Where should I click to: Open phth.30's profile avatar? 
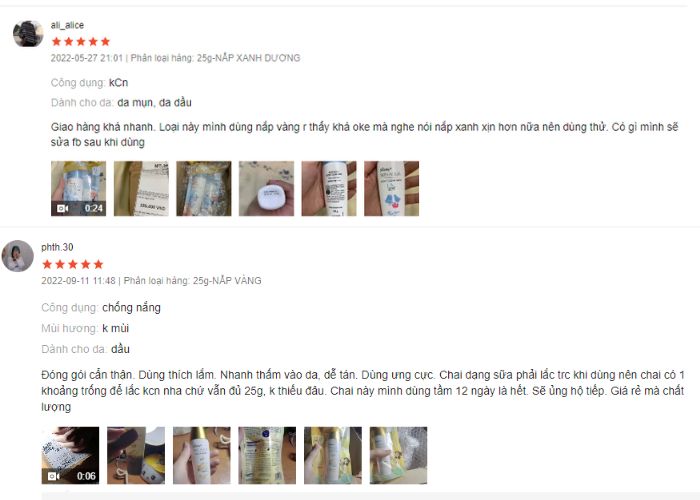pyautogui.click(x=17, y=256)
